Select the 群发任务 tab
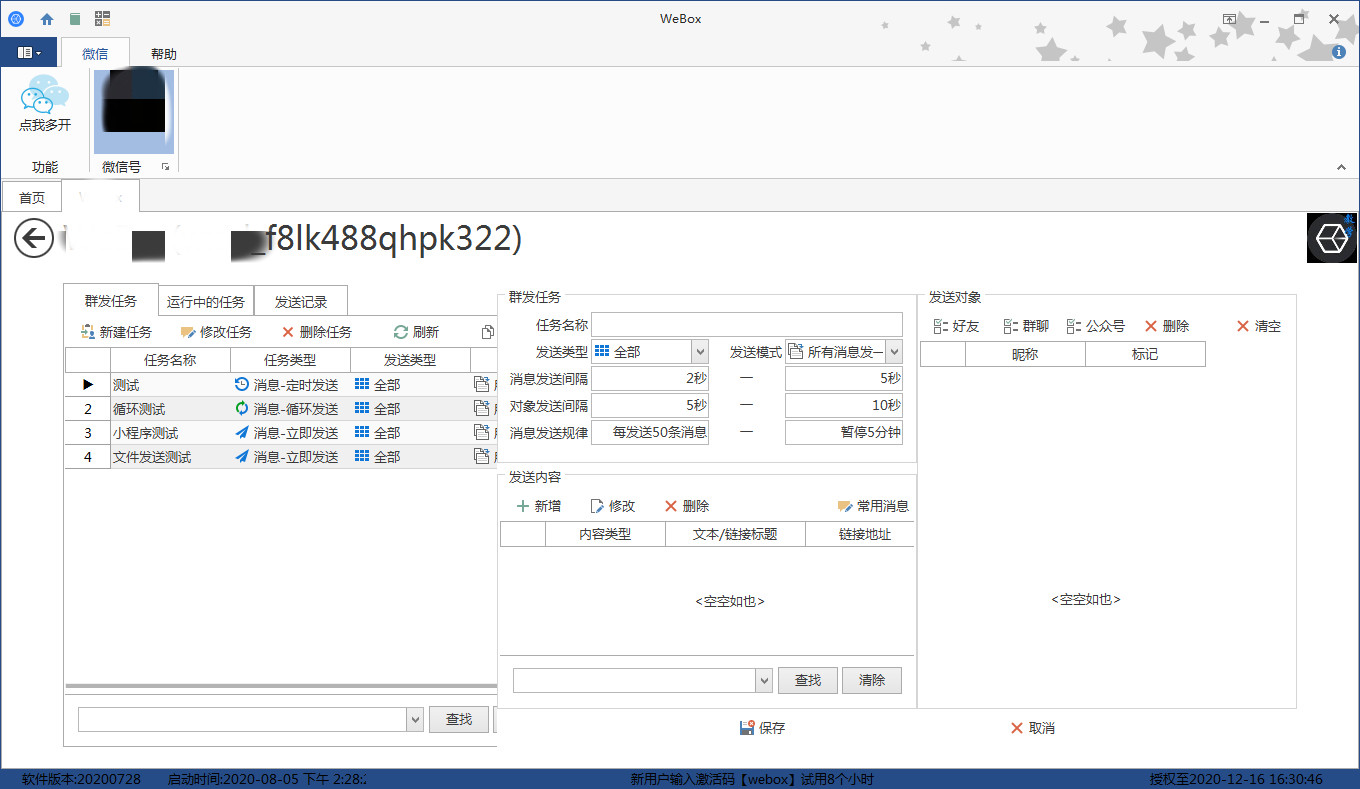 click(x=111, y=300)
